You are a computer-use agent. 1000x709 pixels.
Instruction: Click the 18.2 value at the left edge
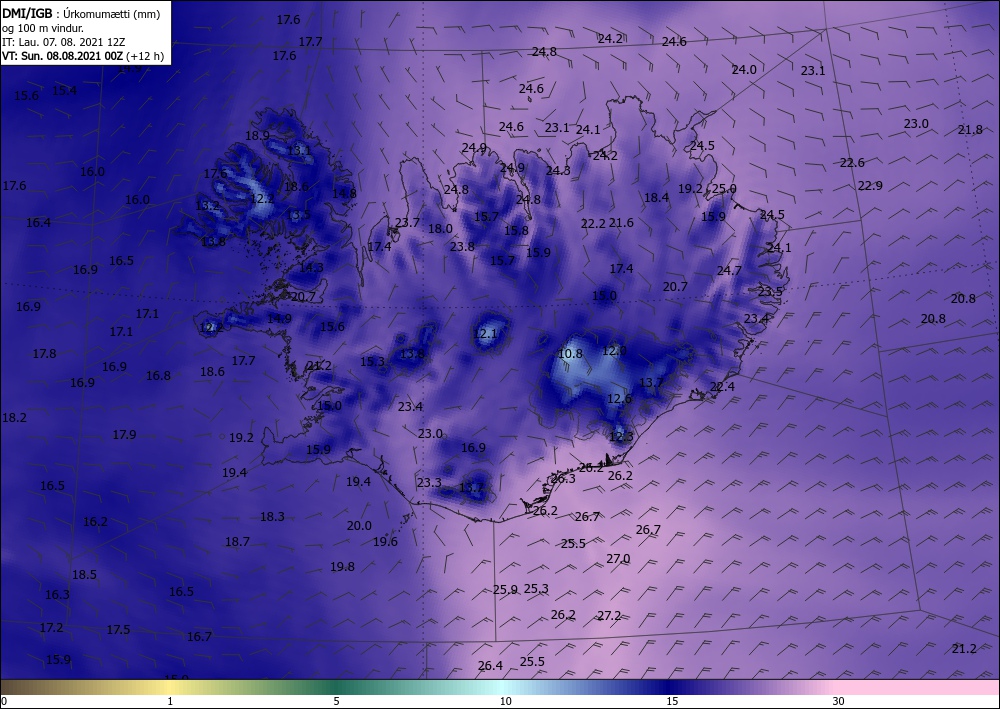[x=14, y=418]
